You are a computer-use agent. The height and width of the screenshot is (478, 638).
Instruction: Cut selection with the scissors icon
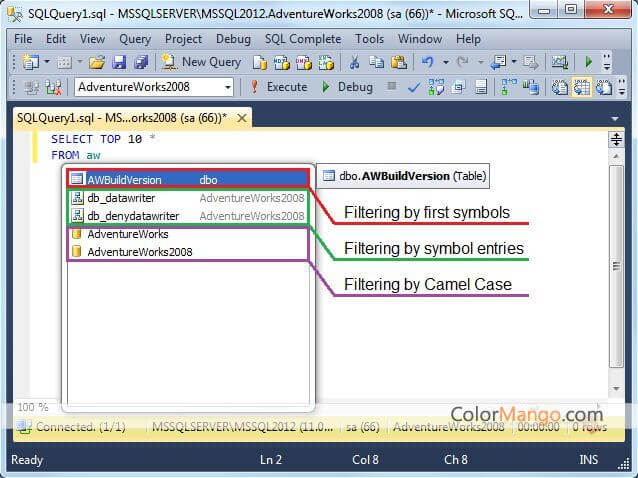354,62
